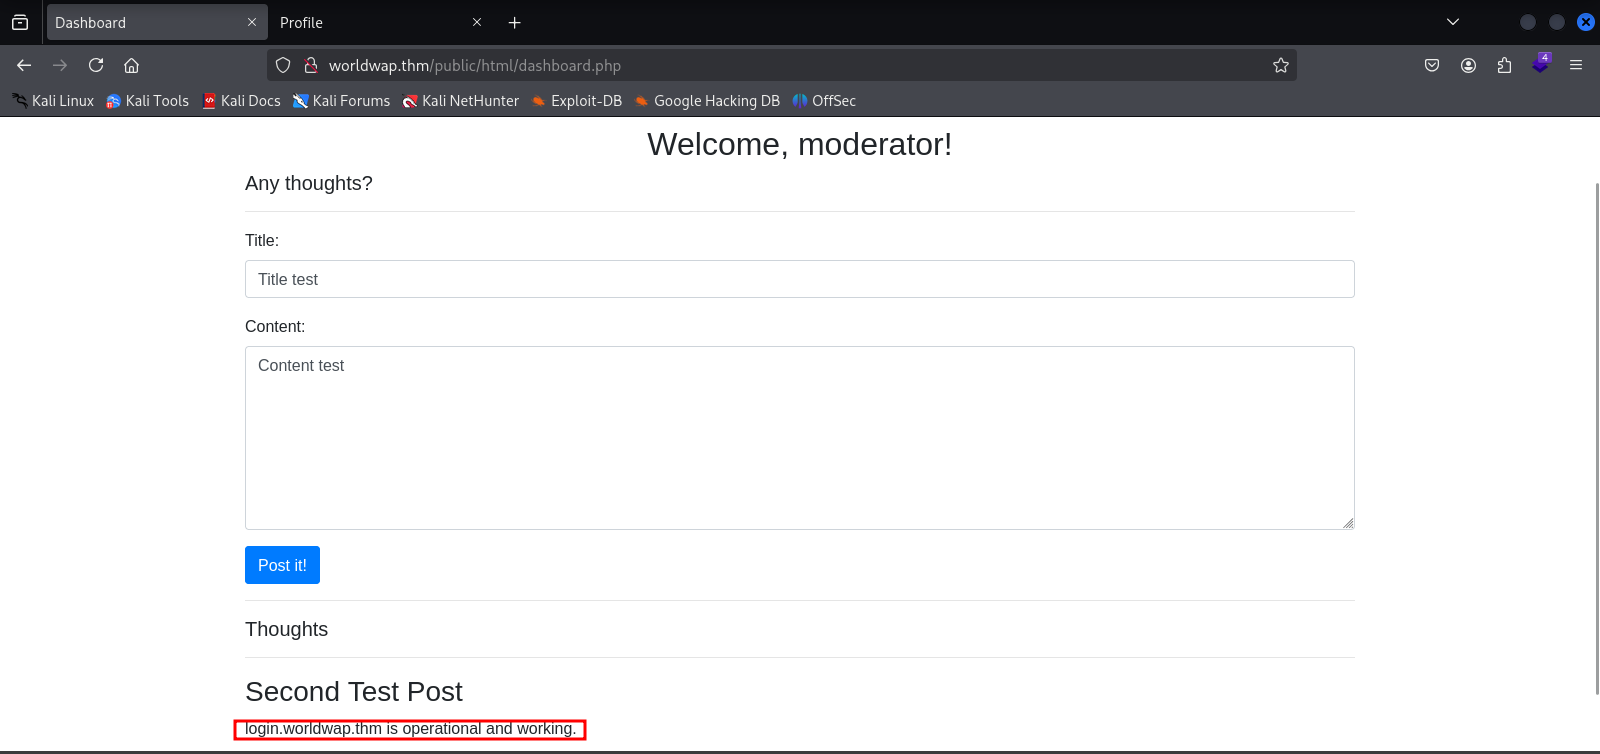The height and width of the screenshot is (754, 1600).
Task: Open the application hamburger menu
Action: pos(1576,65)
